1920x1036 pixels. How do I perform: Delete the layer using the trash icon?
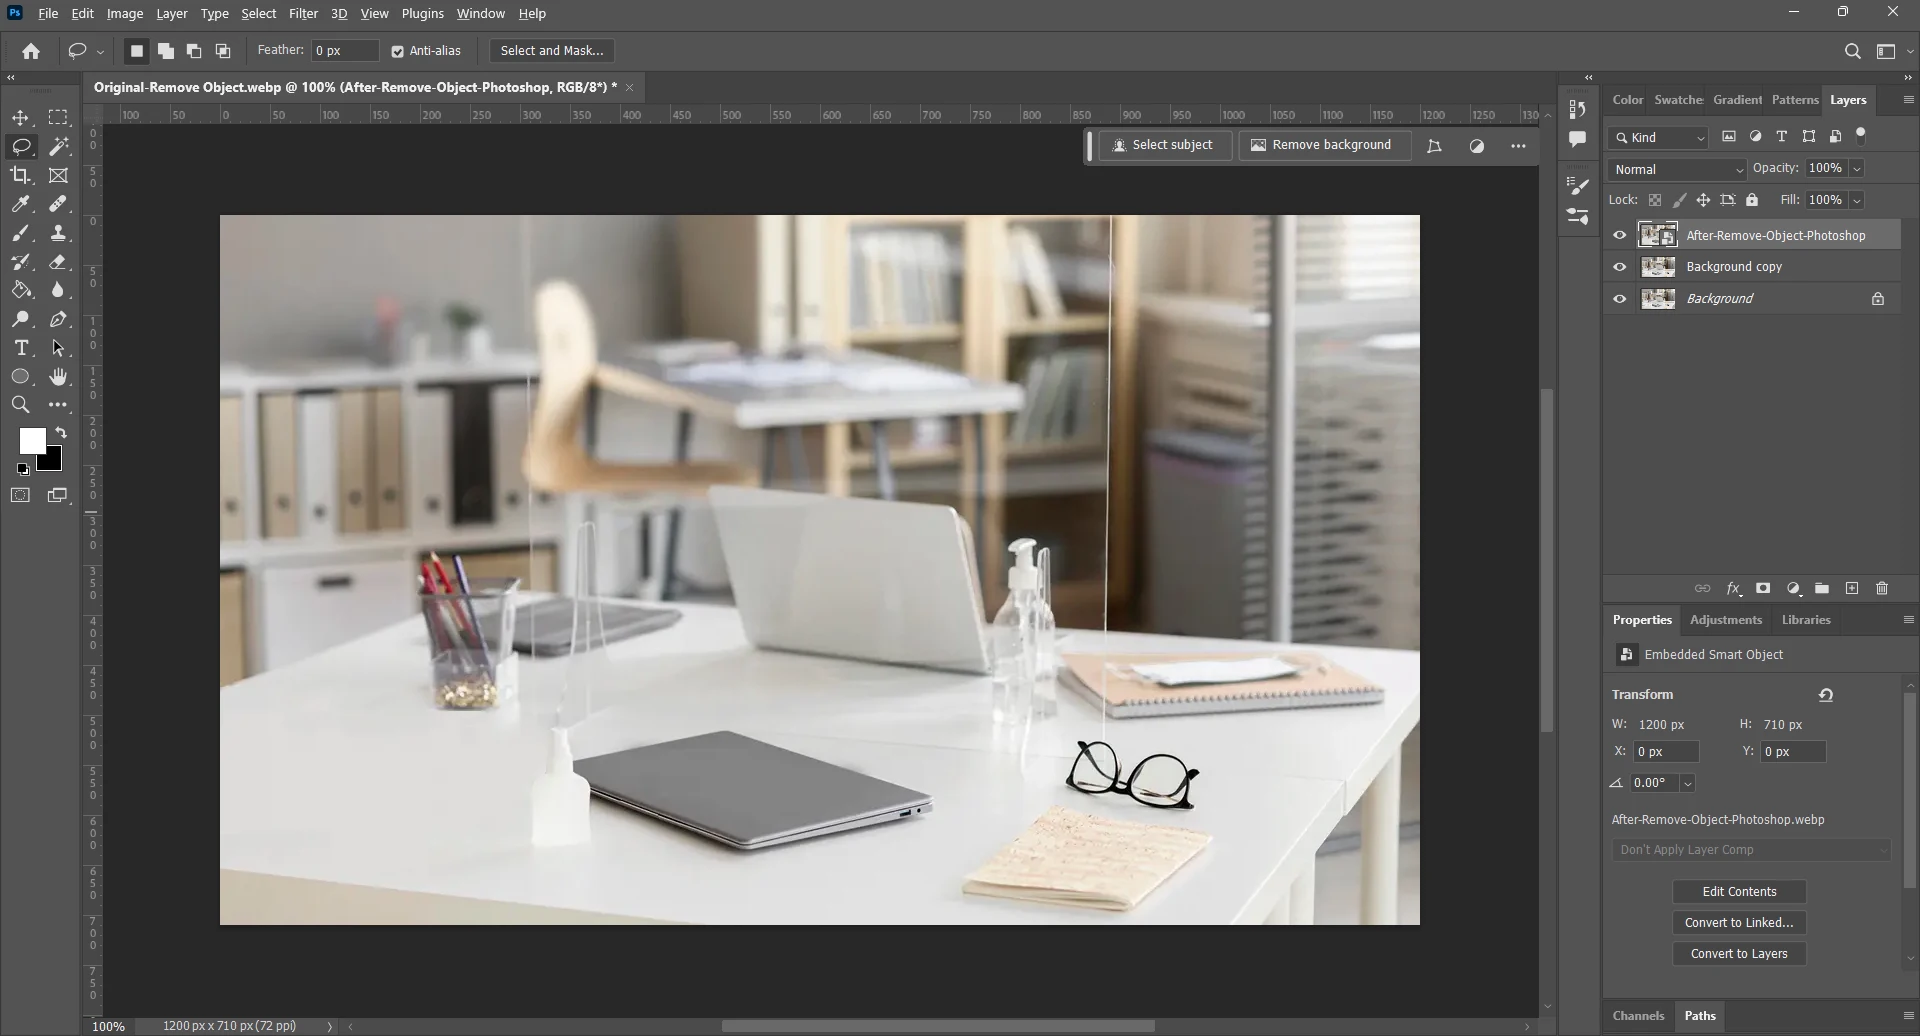[x=1883, y=589]
